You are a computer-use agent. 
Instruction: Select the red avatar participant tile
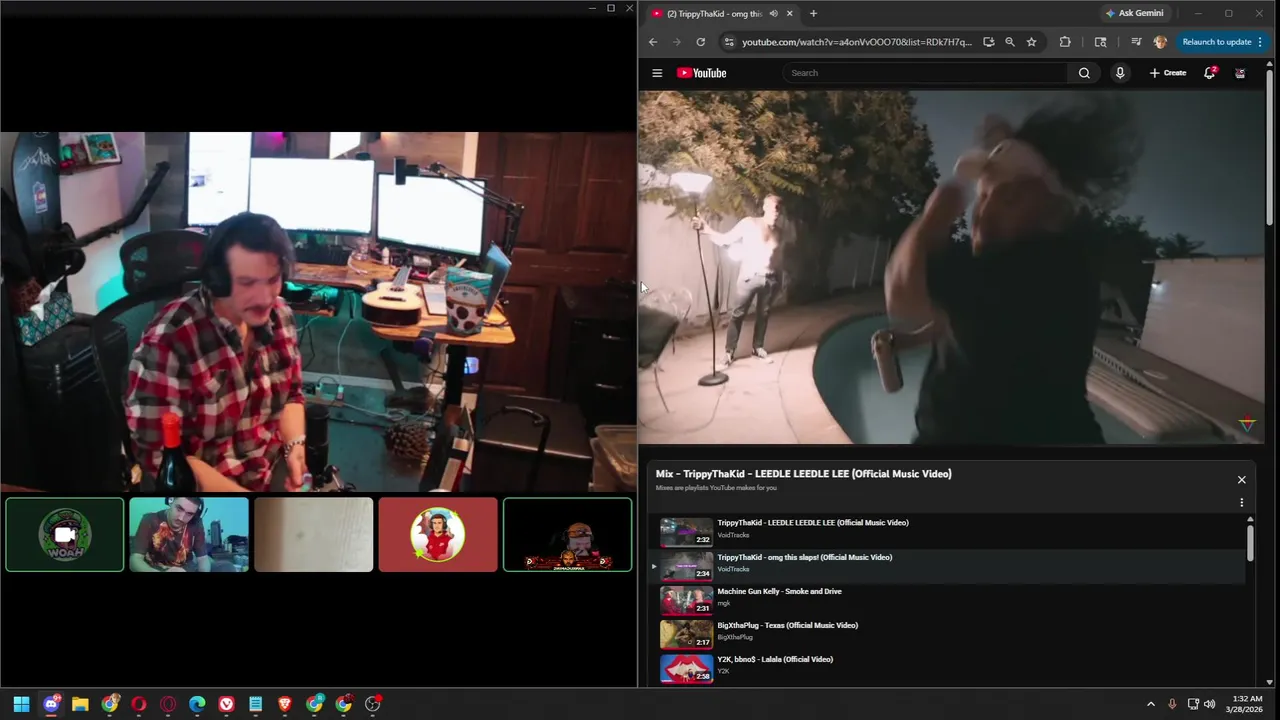click(438, 535)
